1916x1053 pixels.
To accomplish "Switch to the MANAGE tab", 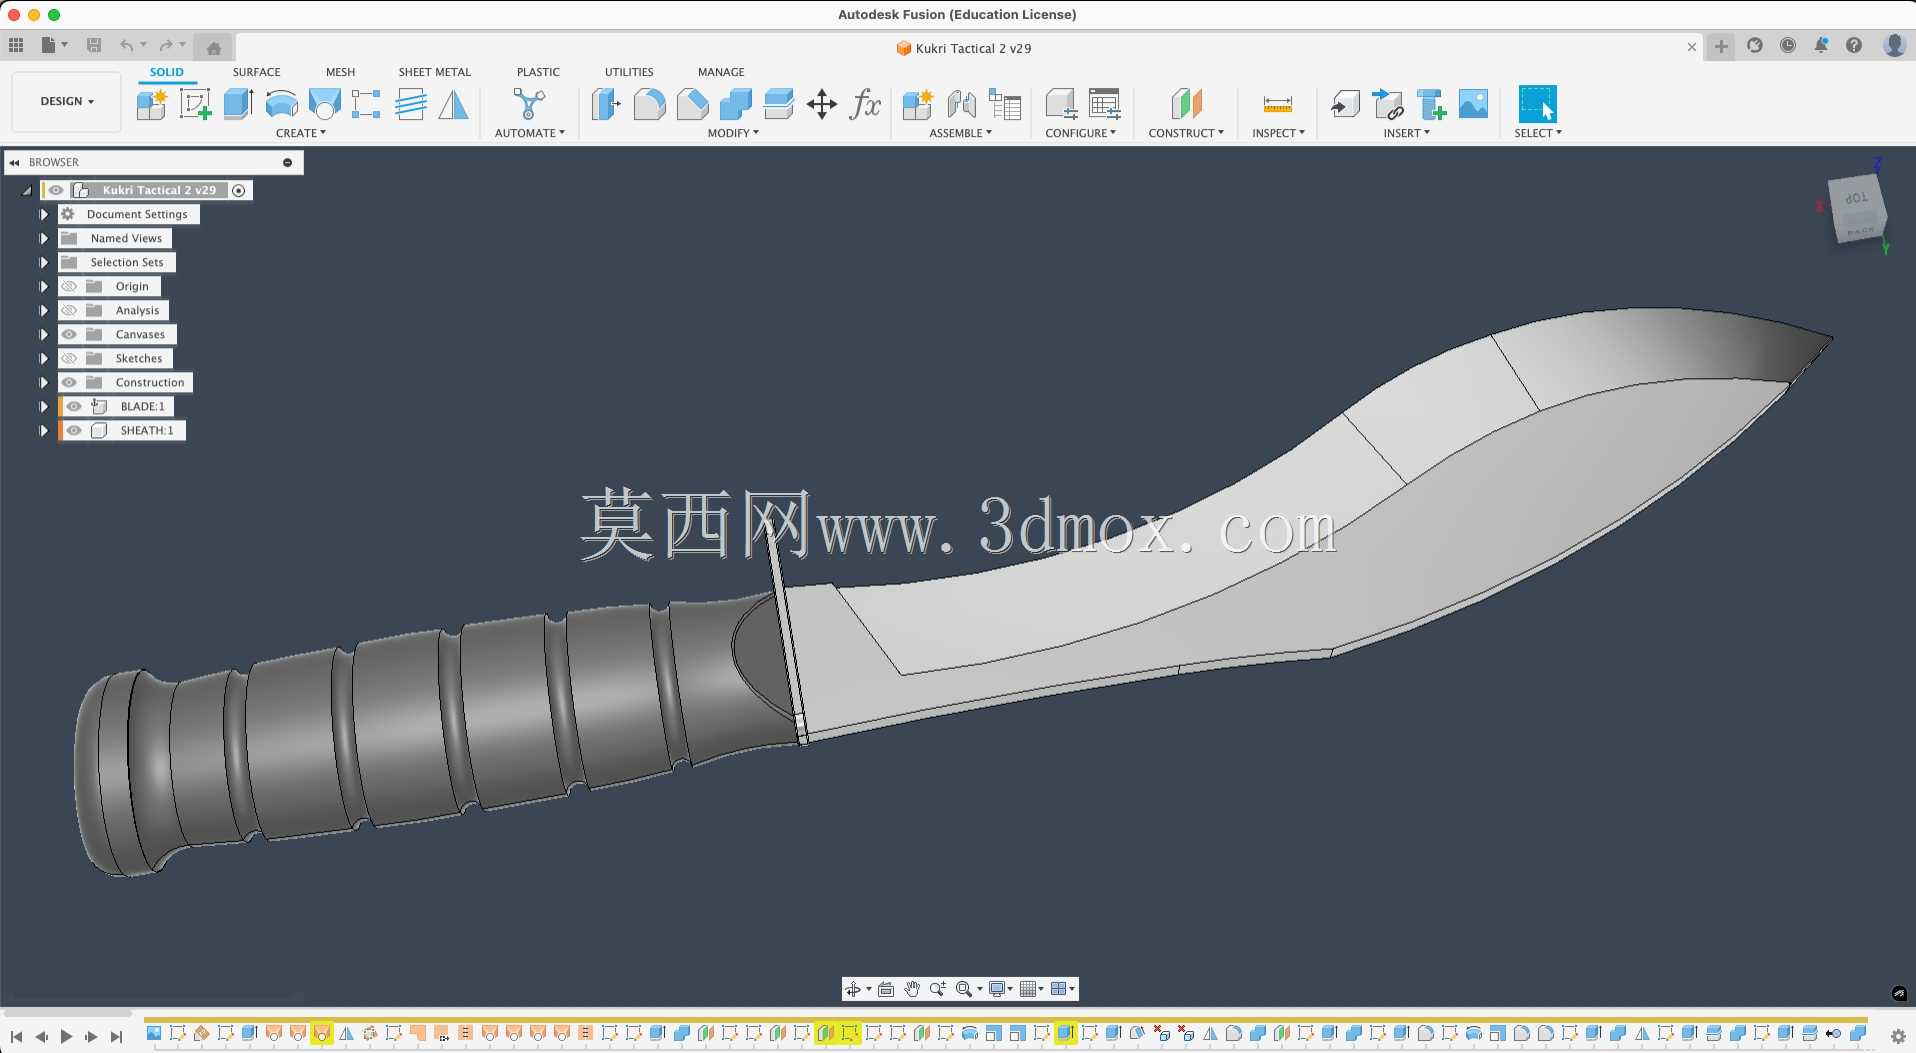I will [721, 72].
